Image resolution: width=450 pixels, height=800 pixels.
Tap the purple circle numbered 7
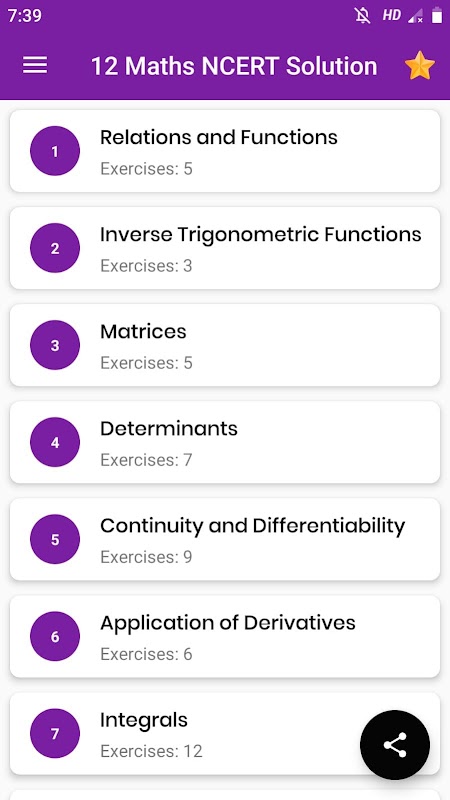[x=55, y=733]
